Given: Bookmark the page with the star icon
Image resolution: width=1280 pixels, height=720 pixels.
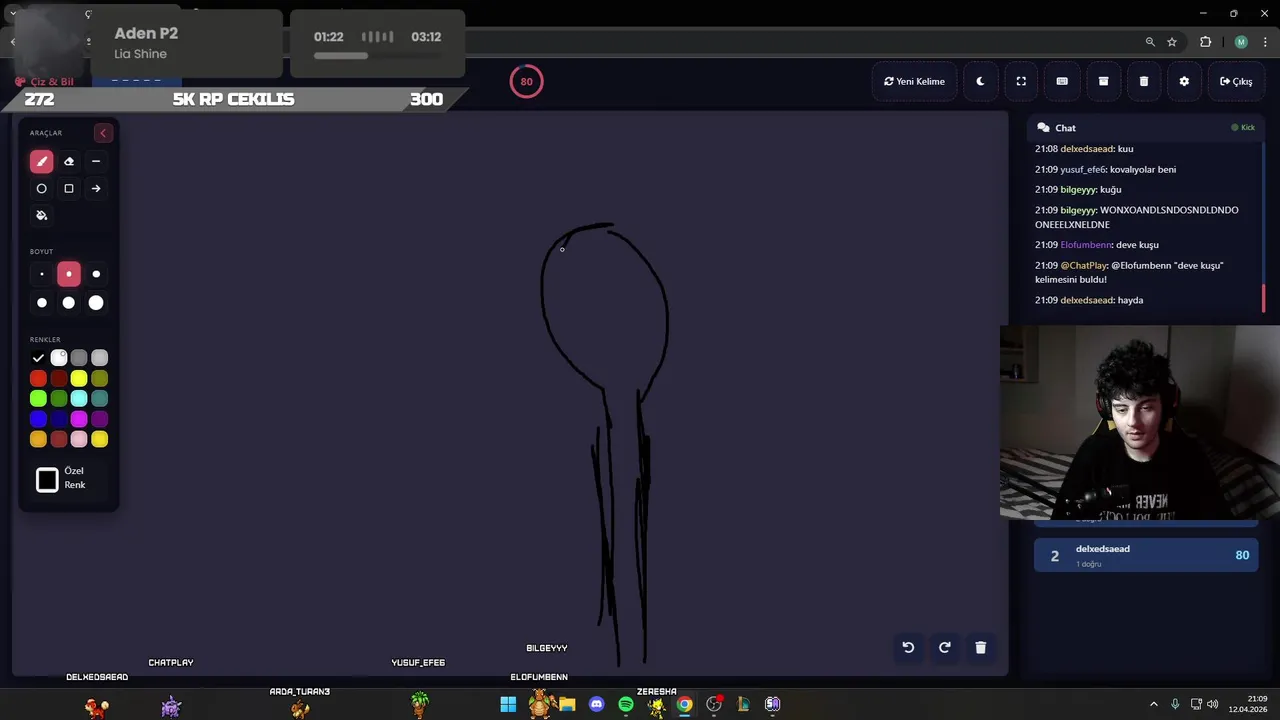Looking at the screenshot, I should (x=1172, y=42).
